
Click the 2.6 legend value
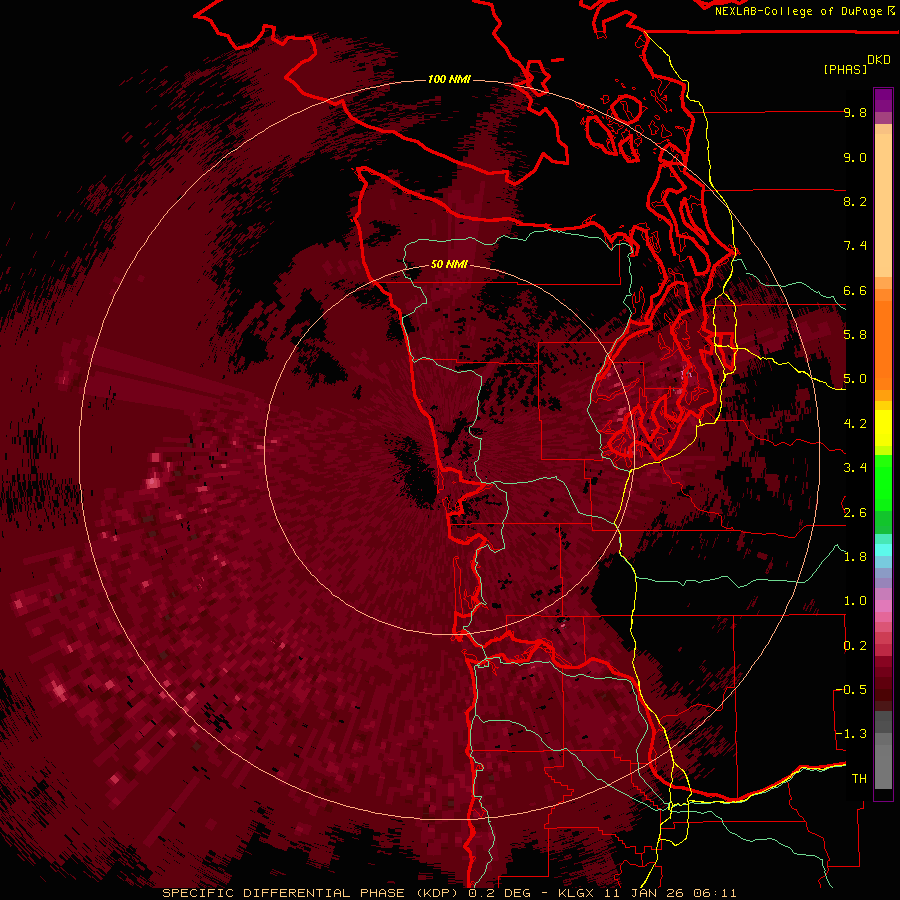(855, 513)
